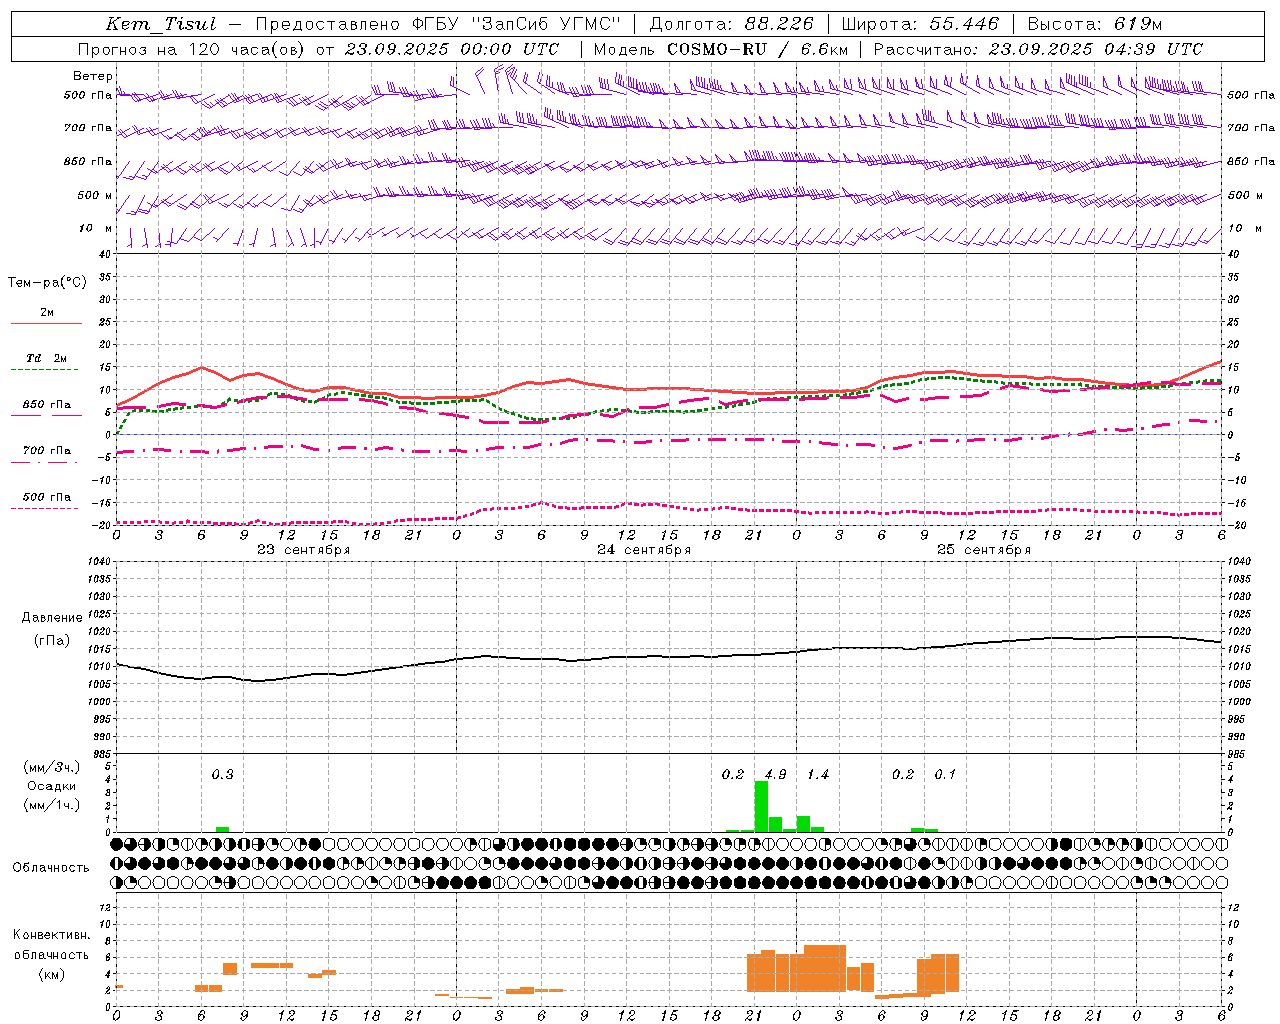
Task: Click the Конвективн. облачность label
Action: coord(51,945)
